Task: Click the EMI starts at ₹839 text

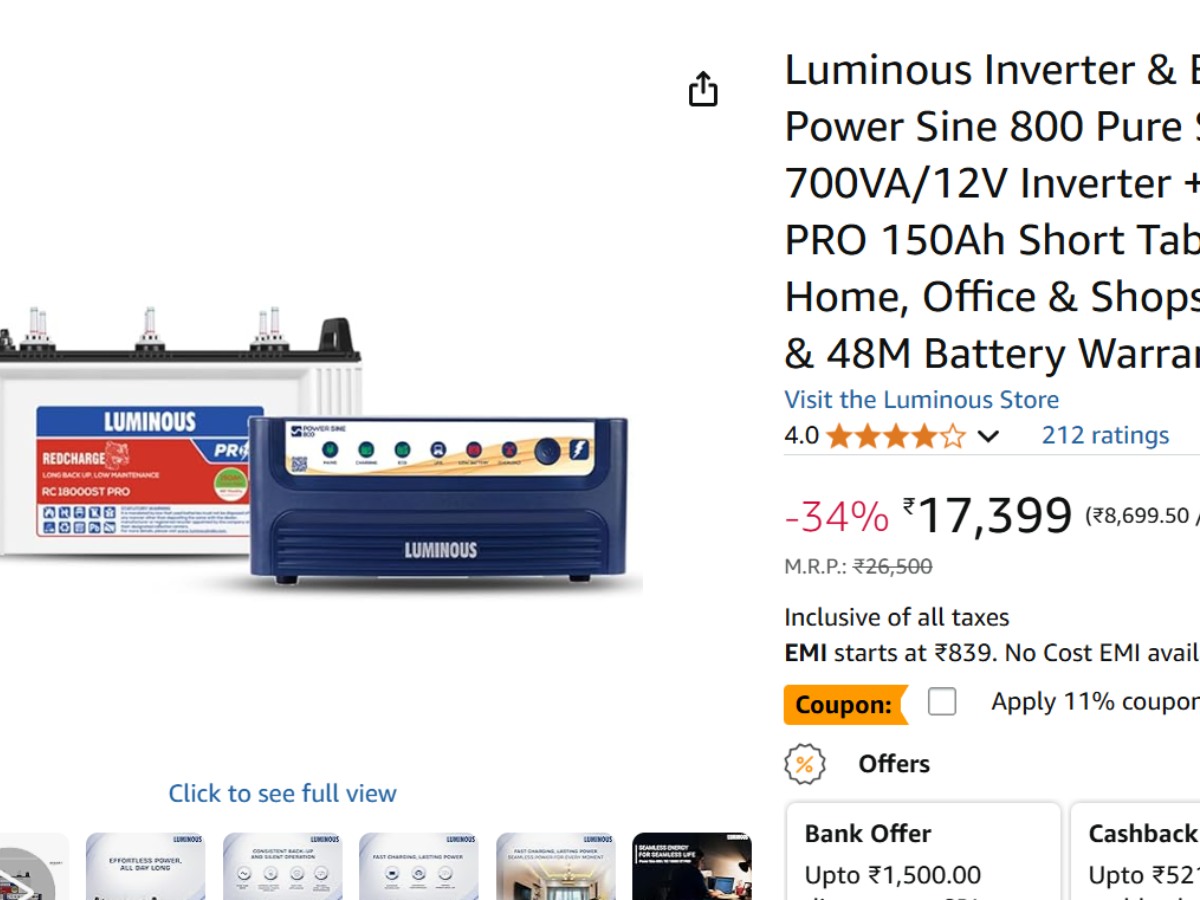Action: 890,653
